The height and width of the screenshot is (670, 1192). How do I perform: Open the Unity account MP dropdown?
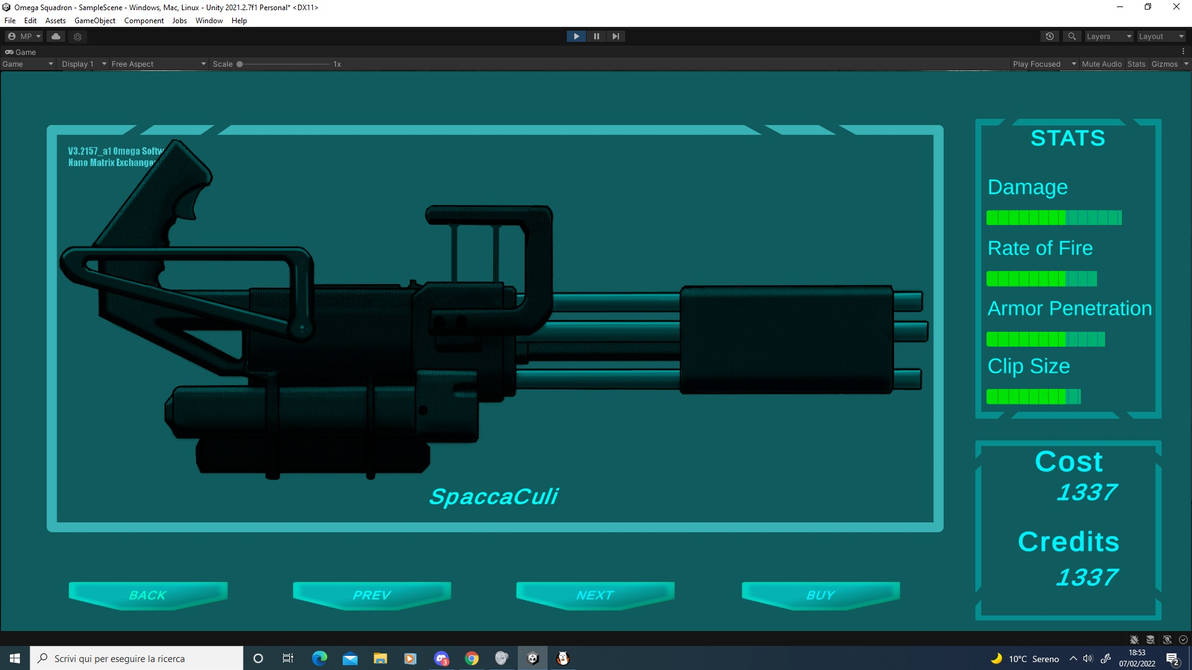click(x=24, y=37)
